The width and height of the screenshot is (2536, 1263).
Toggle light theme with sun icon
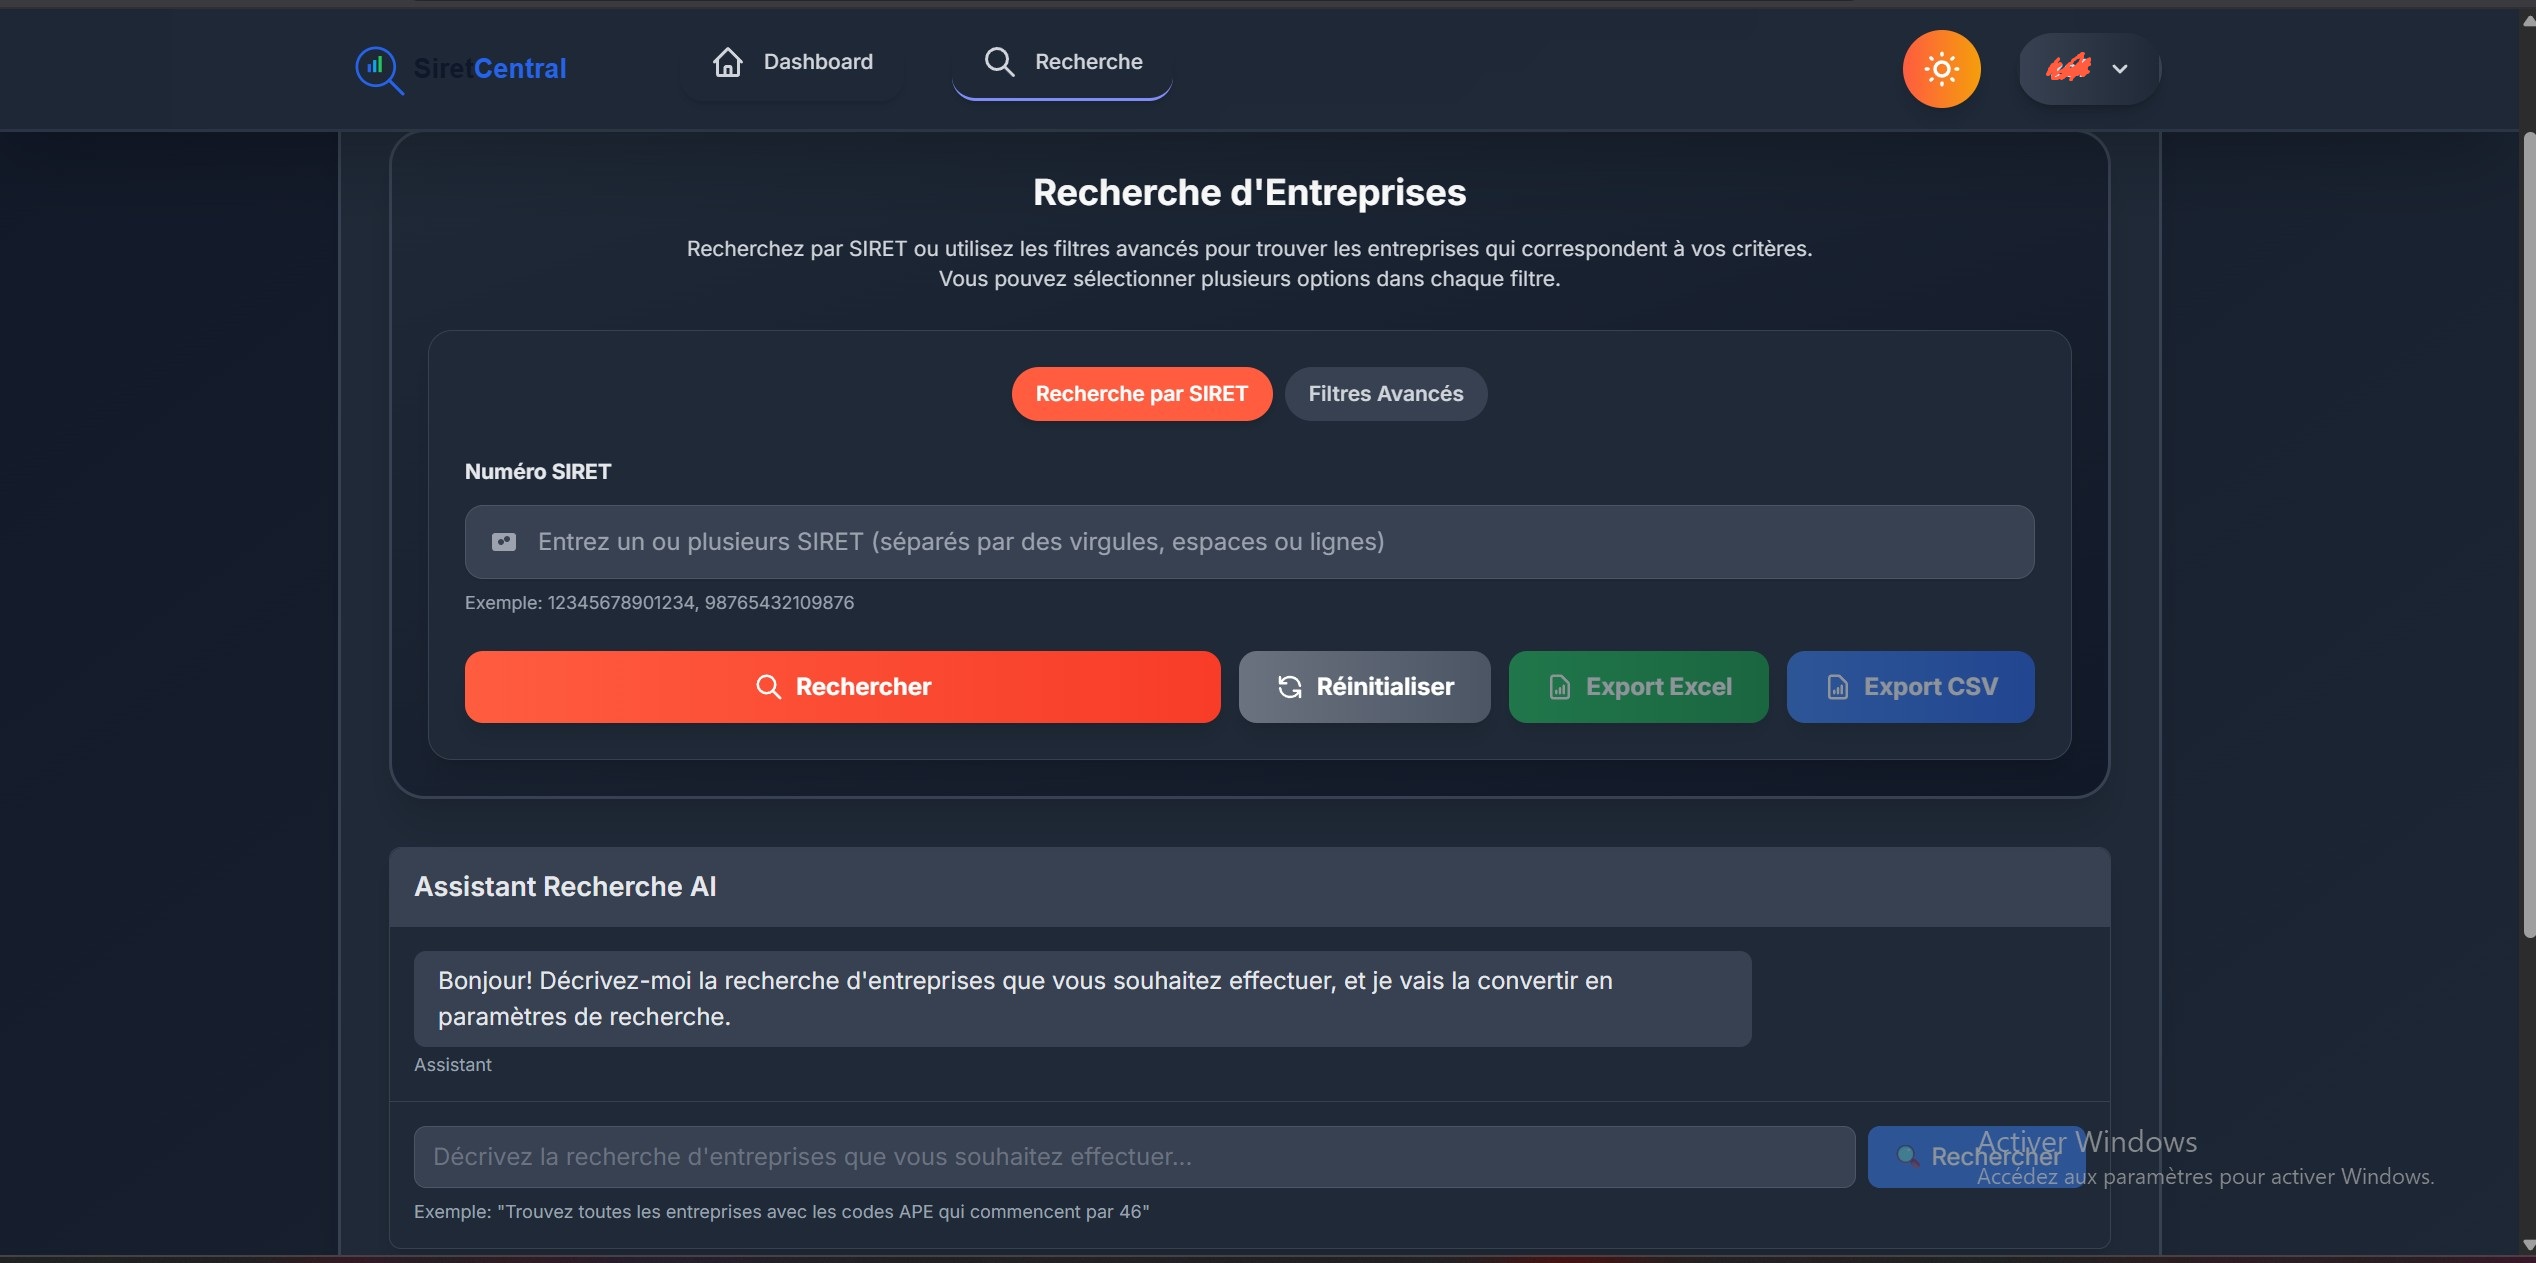(x=1941, y=69)
